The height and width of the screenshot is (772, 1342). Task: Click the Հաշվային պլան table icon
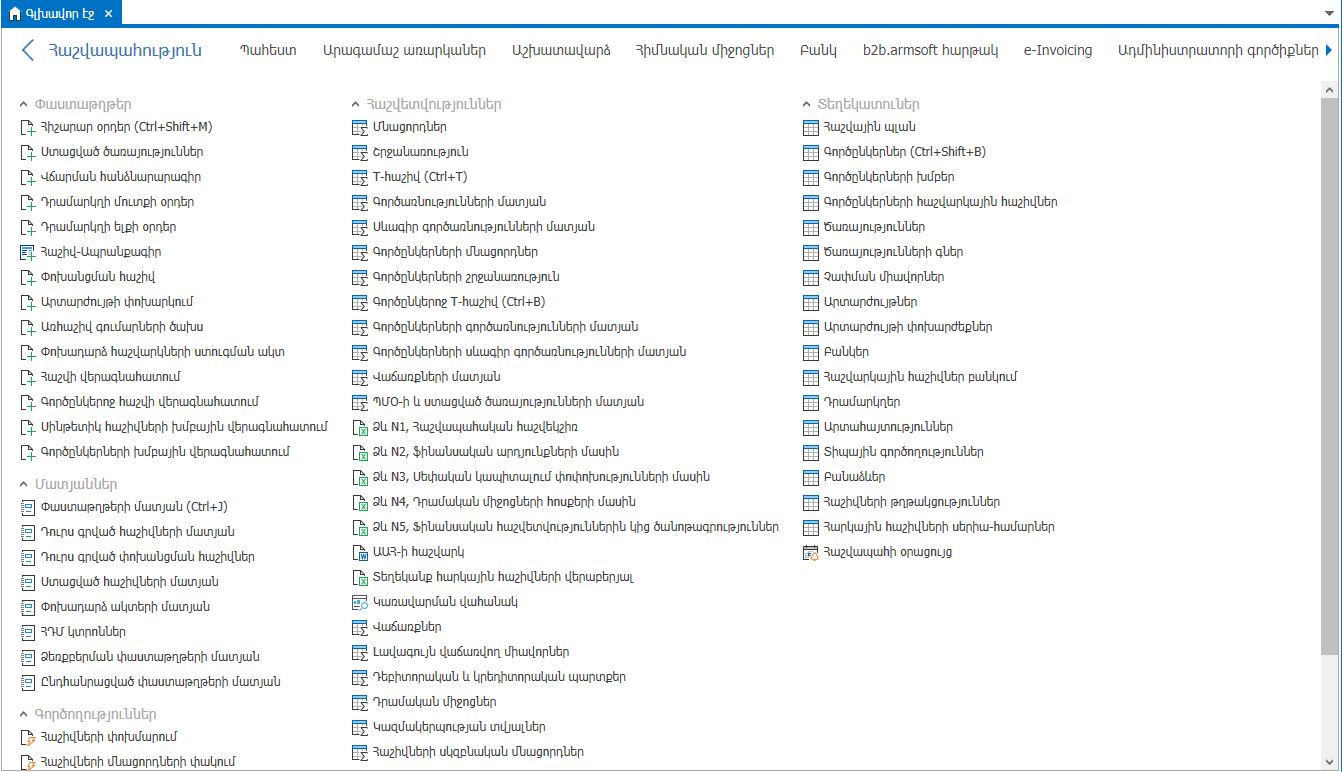[810, 128]
